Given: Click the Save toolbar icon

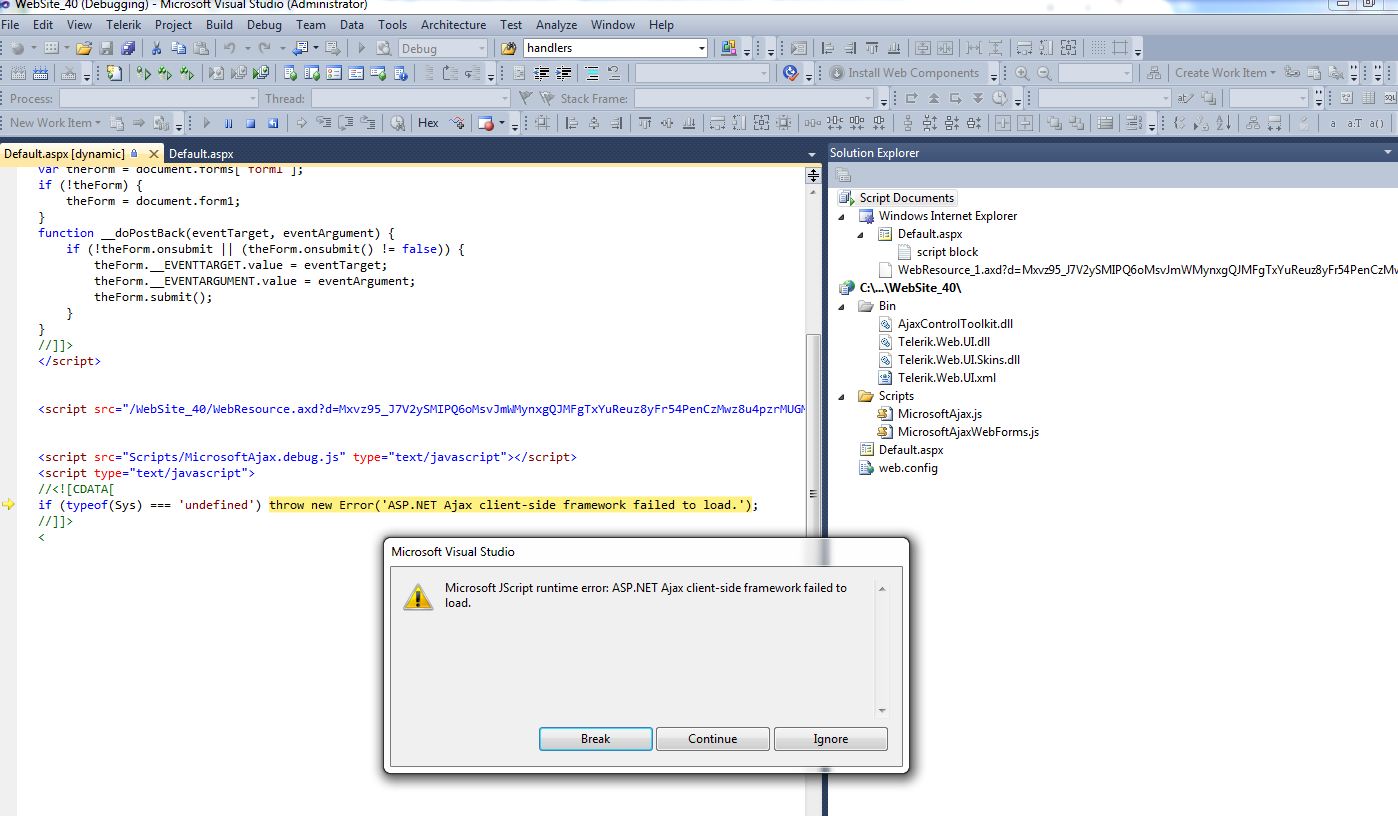Looking at the screenshot, I should point(106,48).
